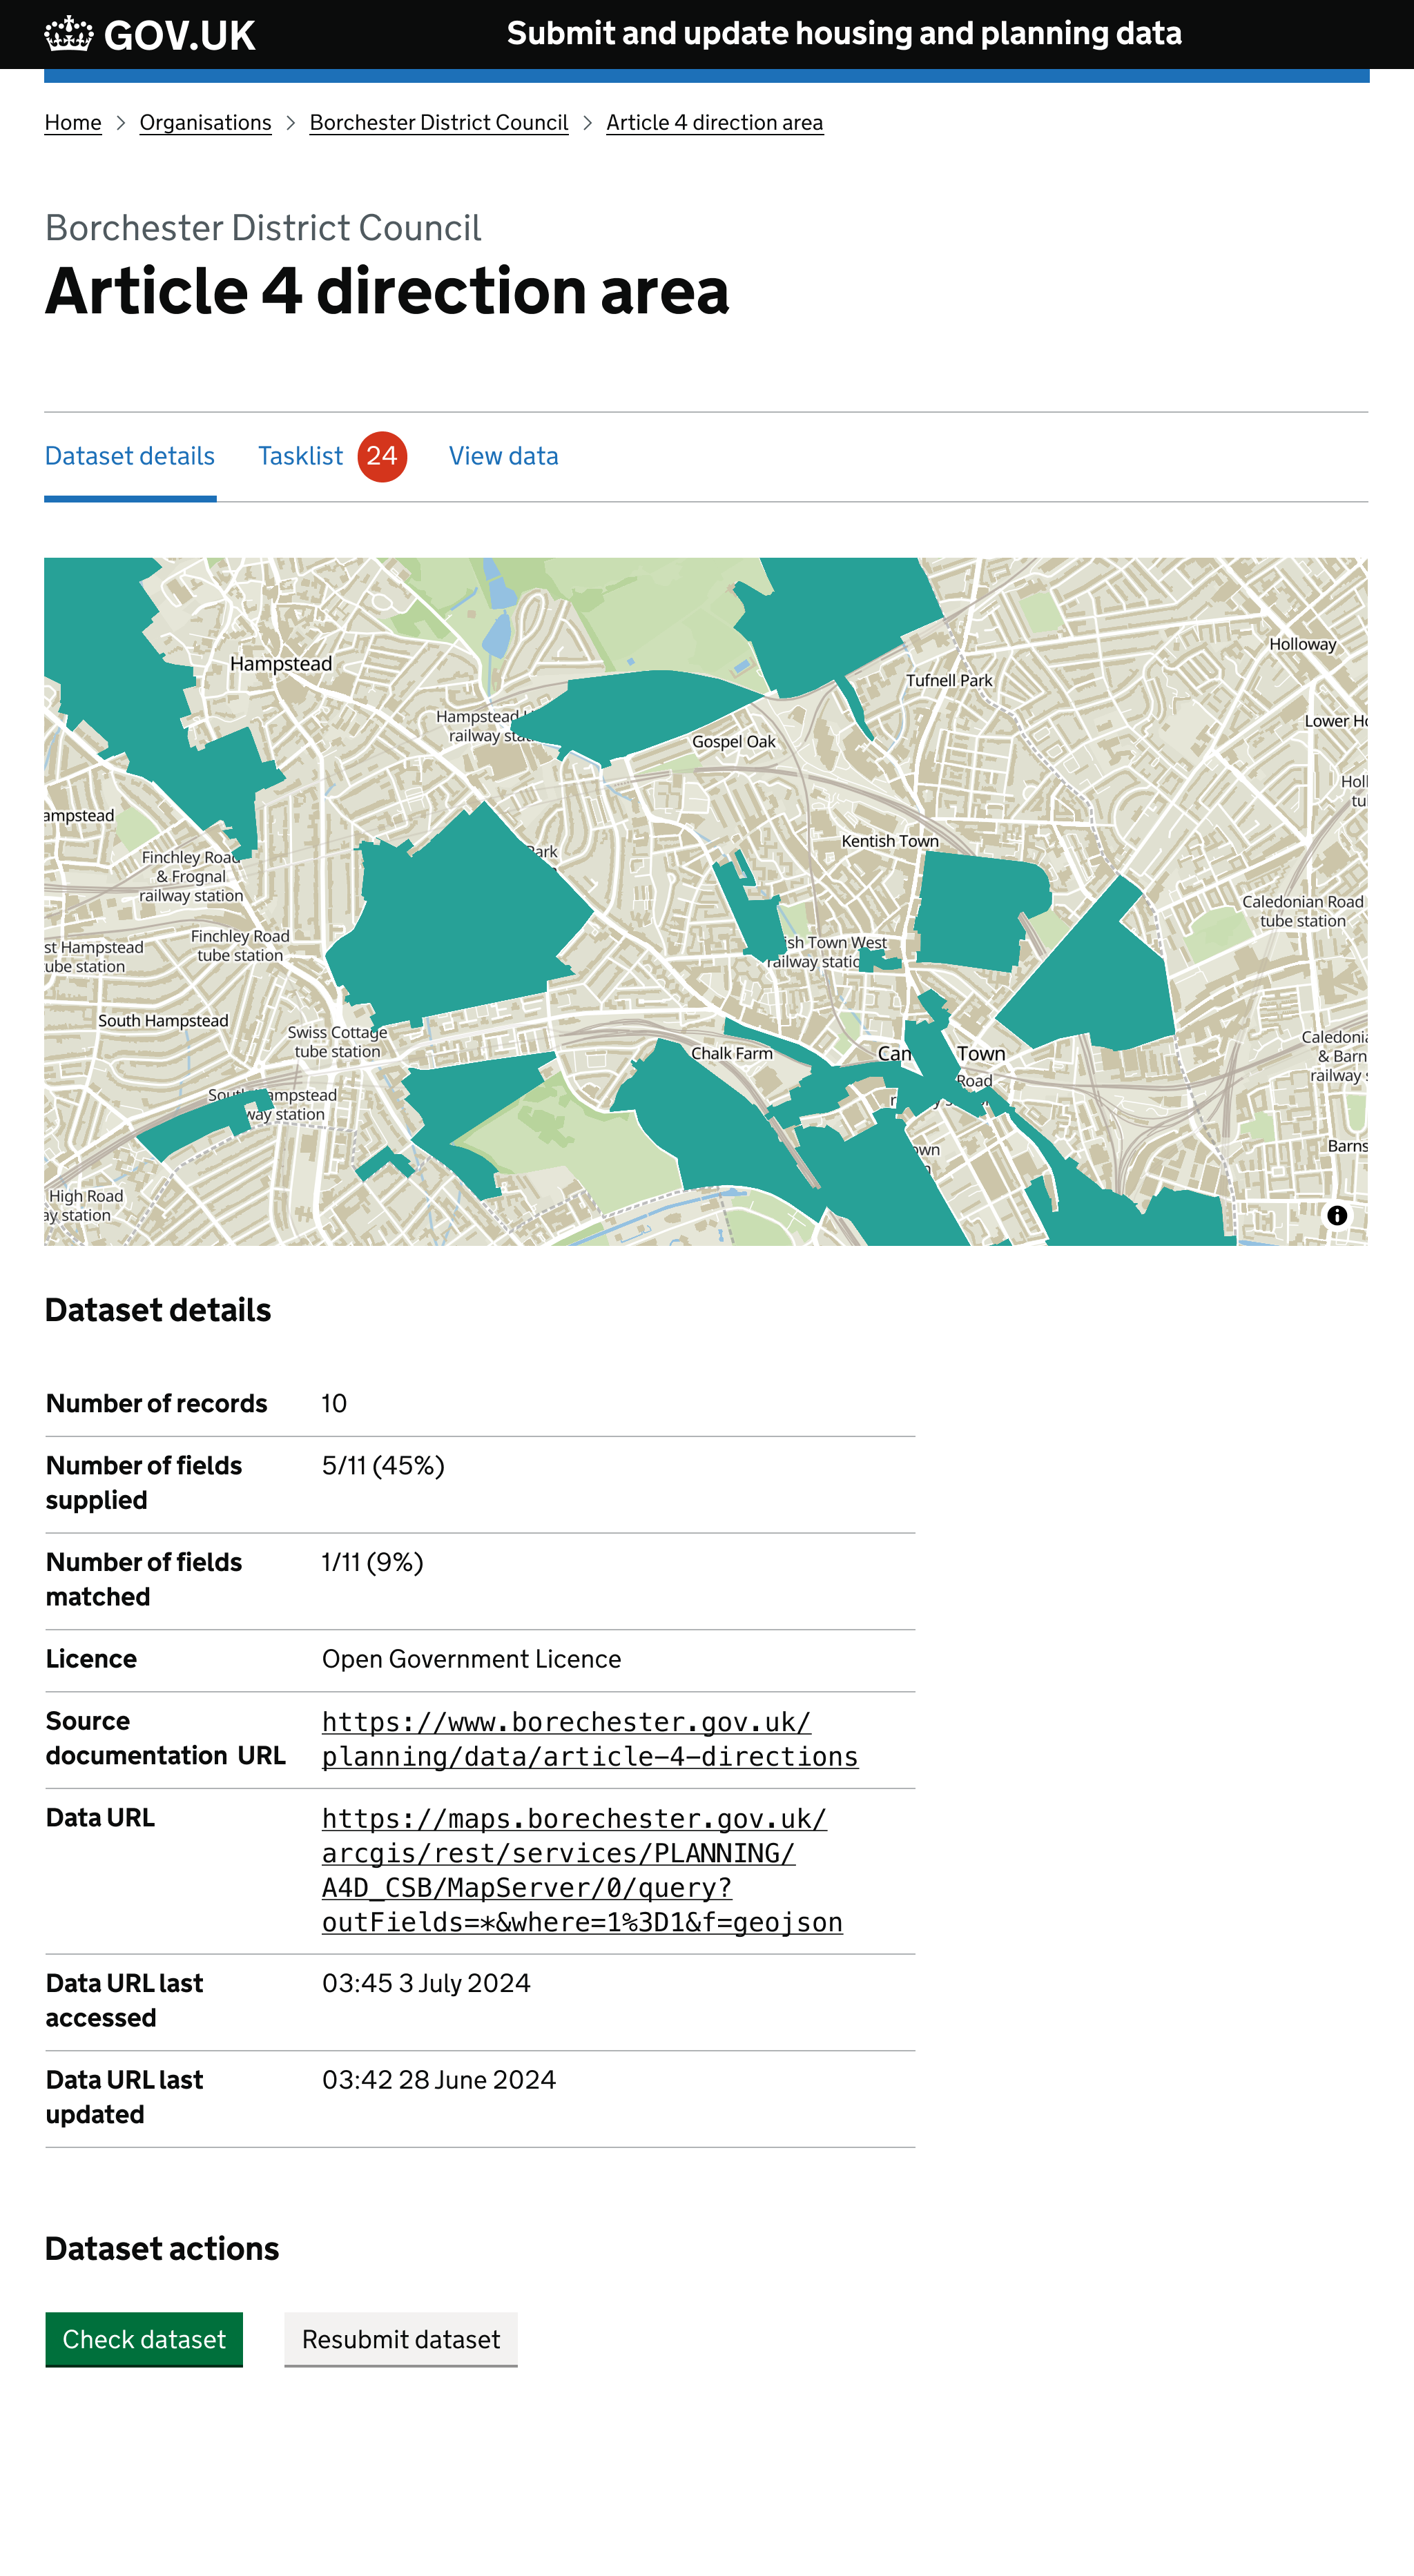Select the Dataset details tab

(130, 456)
